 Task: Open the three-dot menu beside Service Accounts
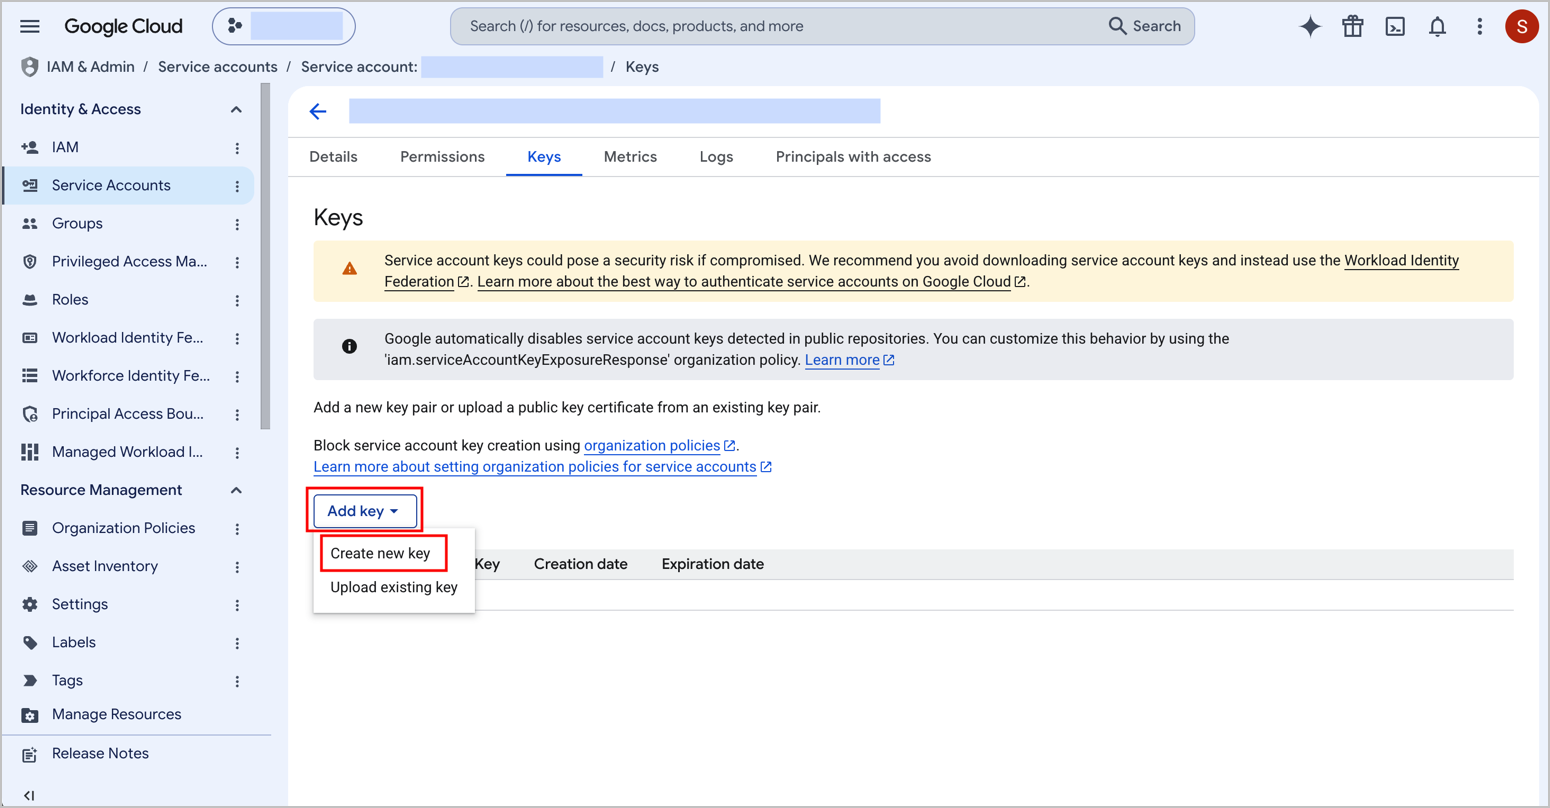pyautogui.click(x=237, y=186)
